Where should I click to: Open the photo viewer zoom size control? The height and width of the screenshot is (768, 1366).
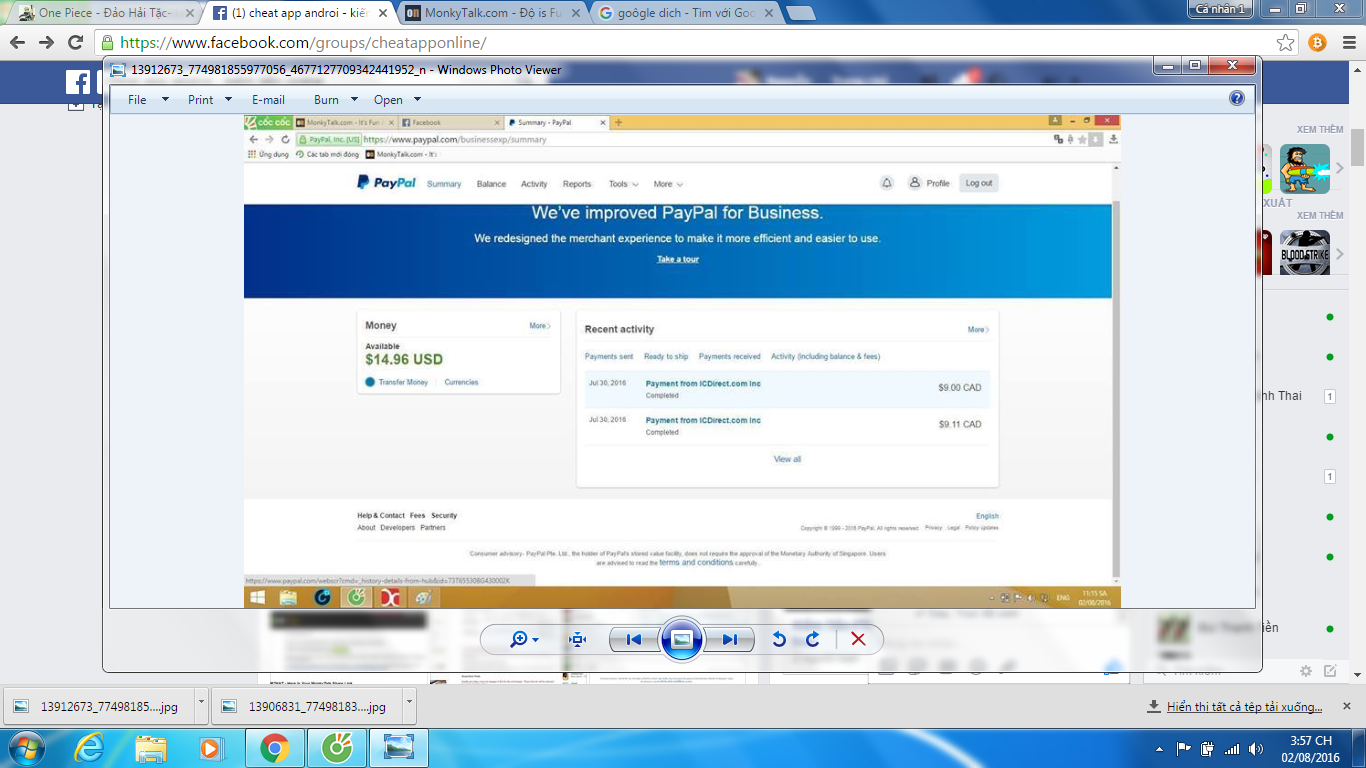click(524, 640)
